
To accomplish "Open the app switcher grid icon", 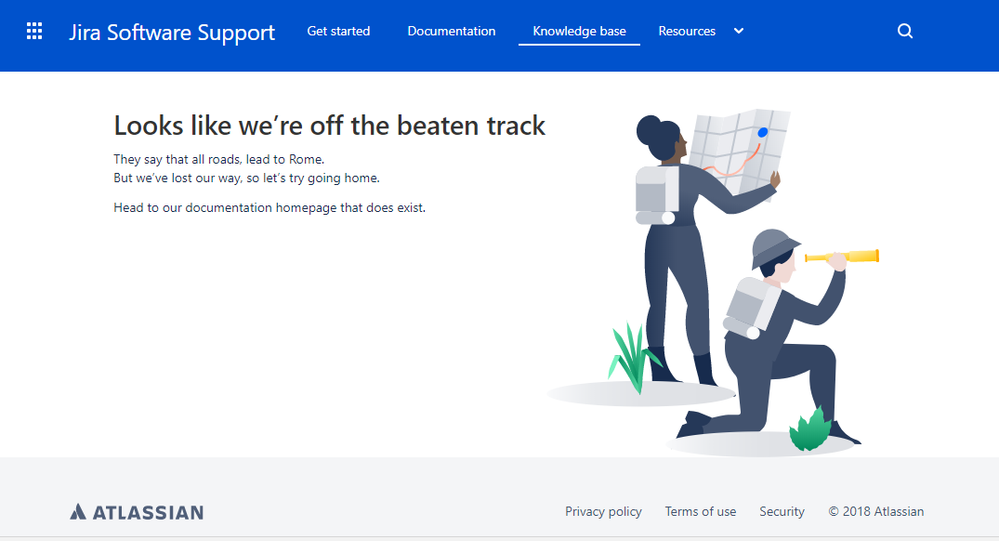I will pos(34,31).
